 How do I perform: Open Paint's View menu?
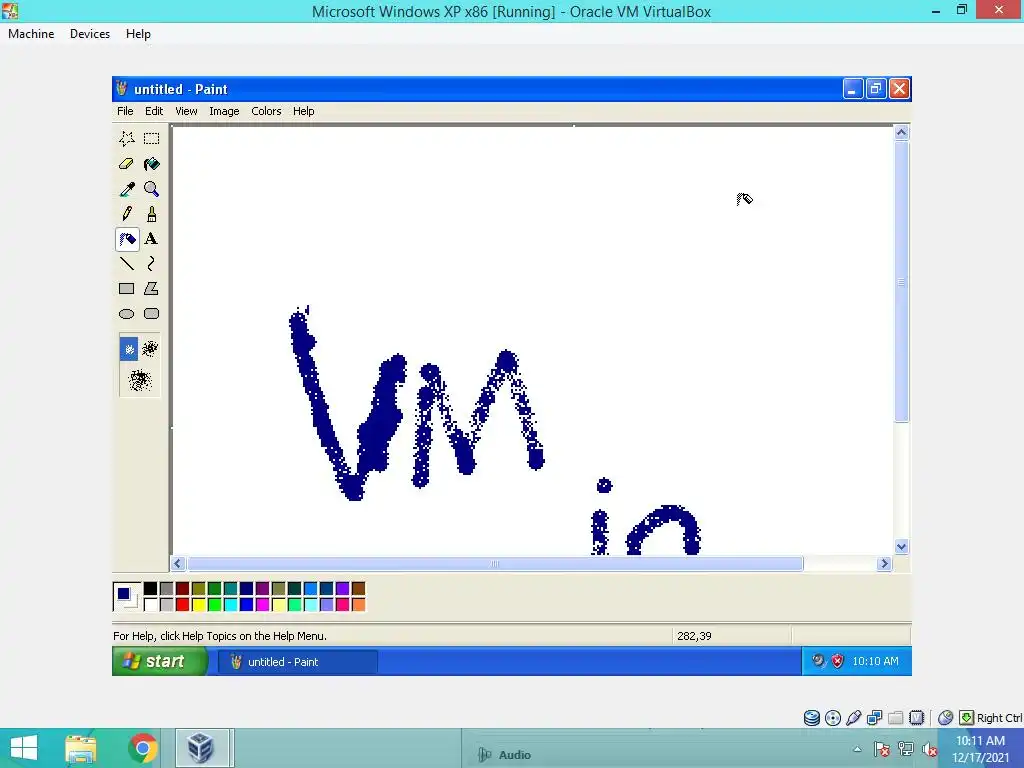coord(186,111)
